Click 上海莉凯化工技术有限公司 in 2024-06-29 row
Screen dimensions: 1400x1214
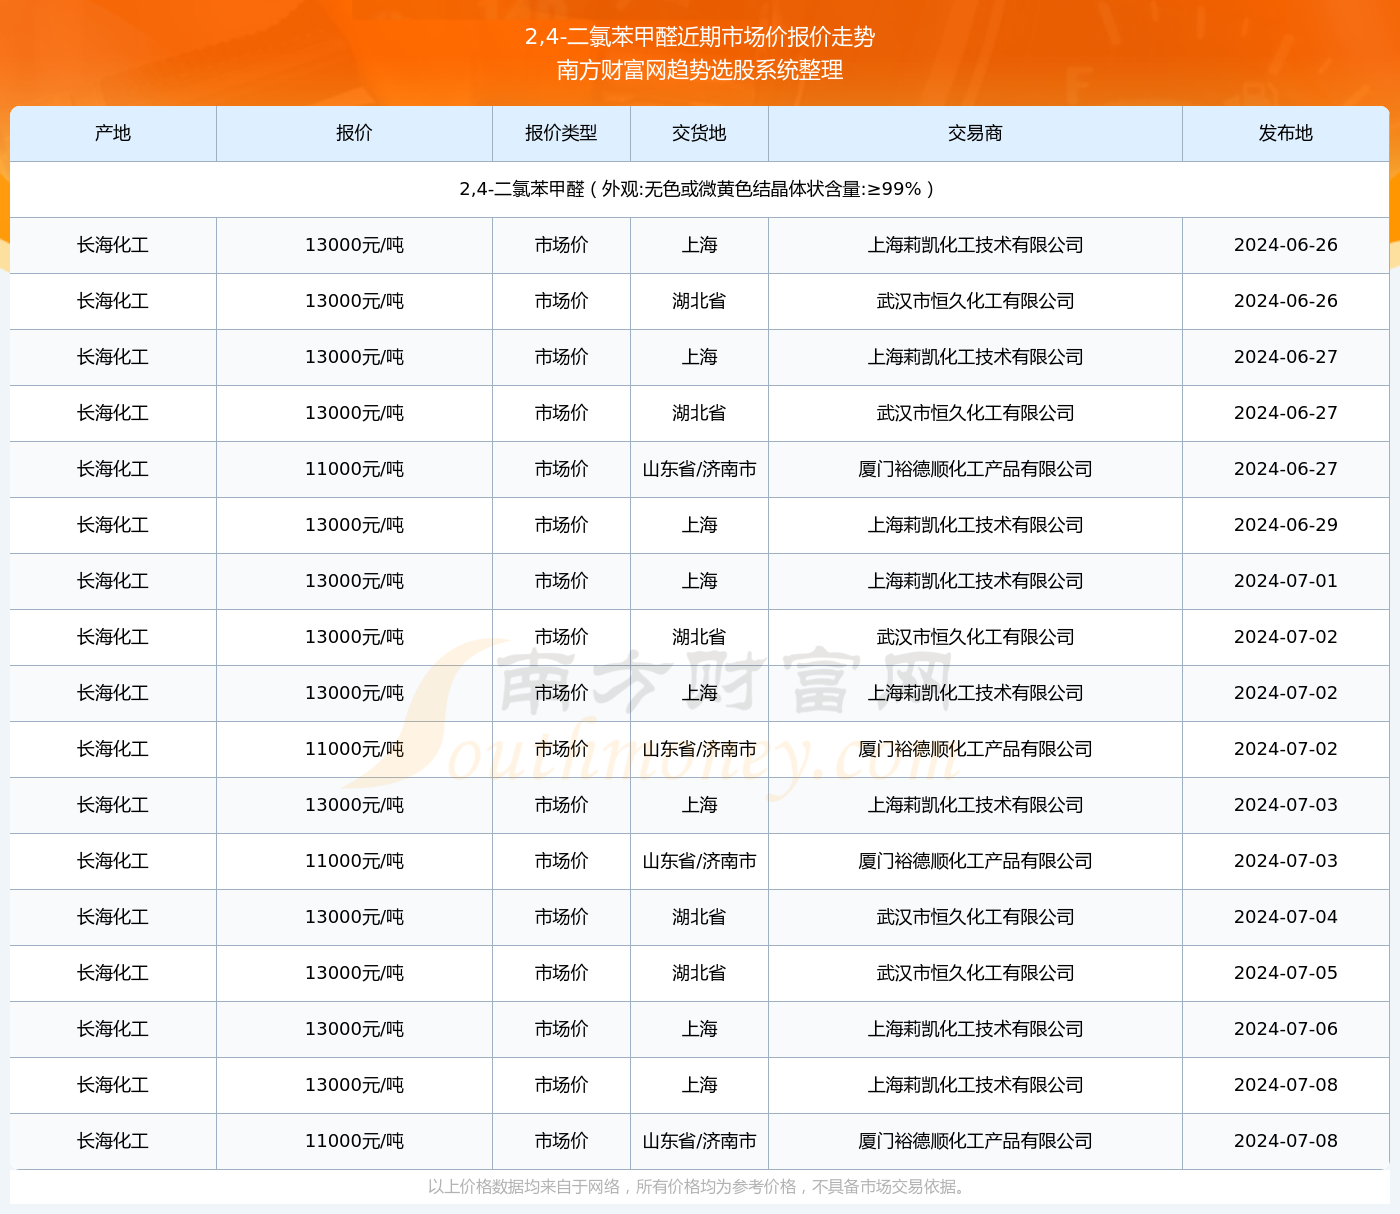tap(975, 525)
